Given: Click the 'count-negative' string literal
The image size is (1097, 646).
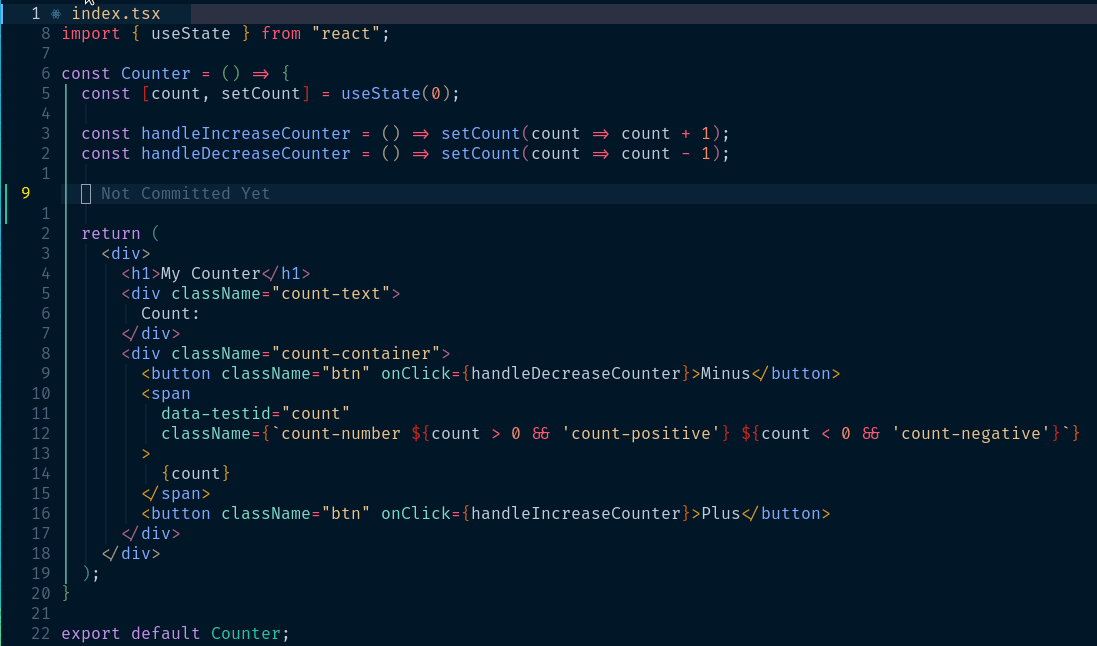Looking at the screenshot, I should [970, 434].
